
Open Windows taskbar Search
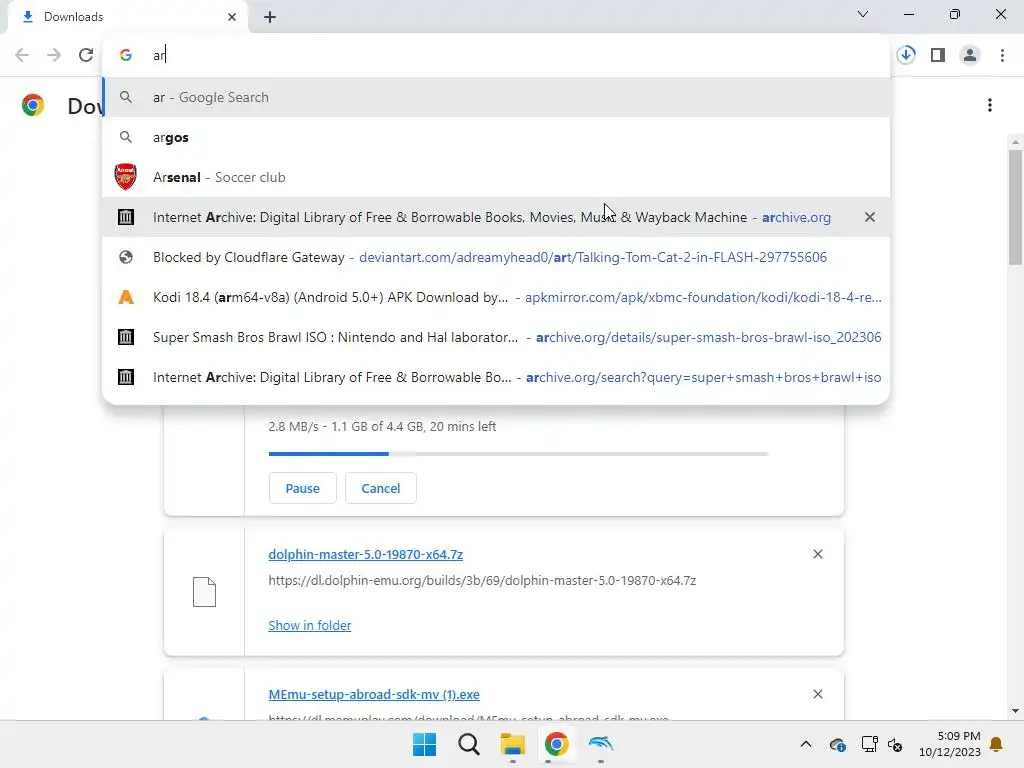click(468, 744)
